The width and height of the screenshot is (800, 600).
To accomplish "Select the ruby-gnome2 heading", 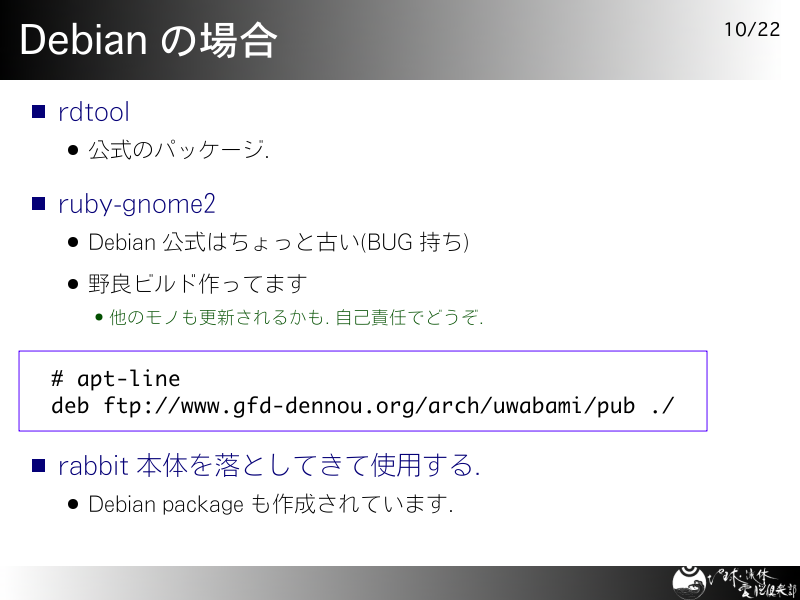I will (137, 204).
